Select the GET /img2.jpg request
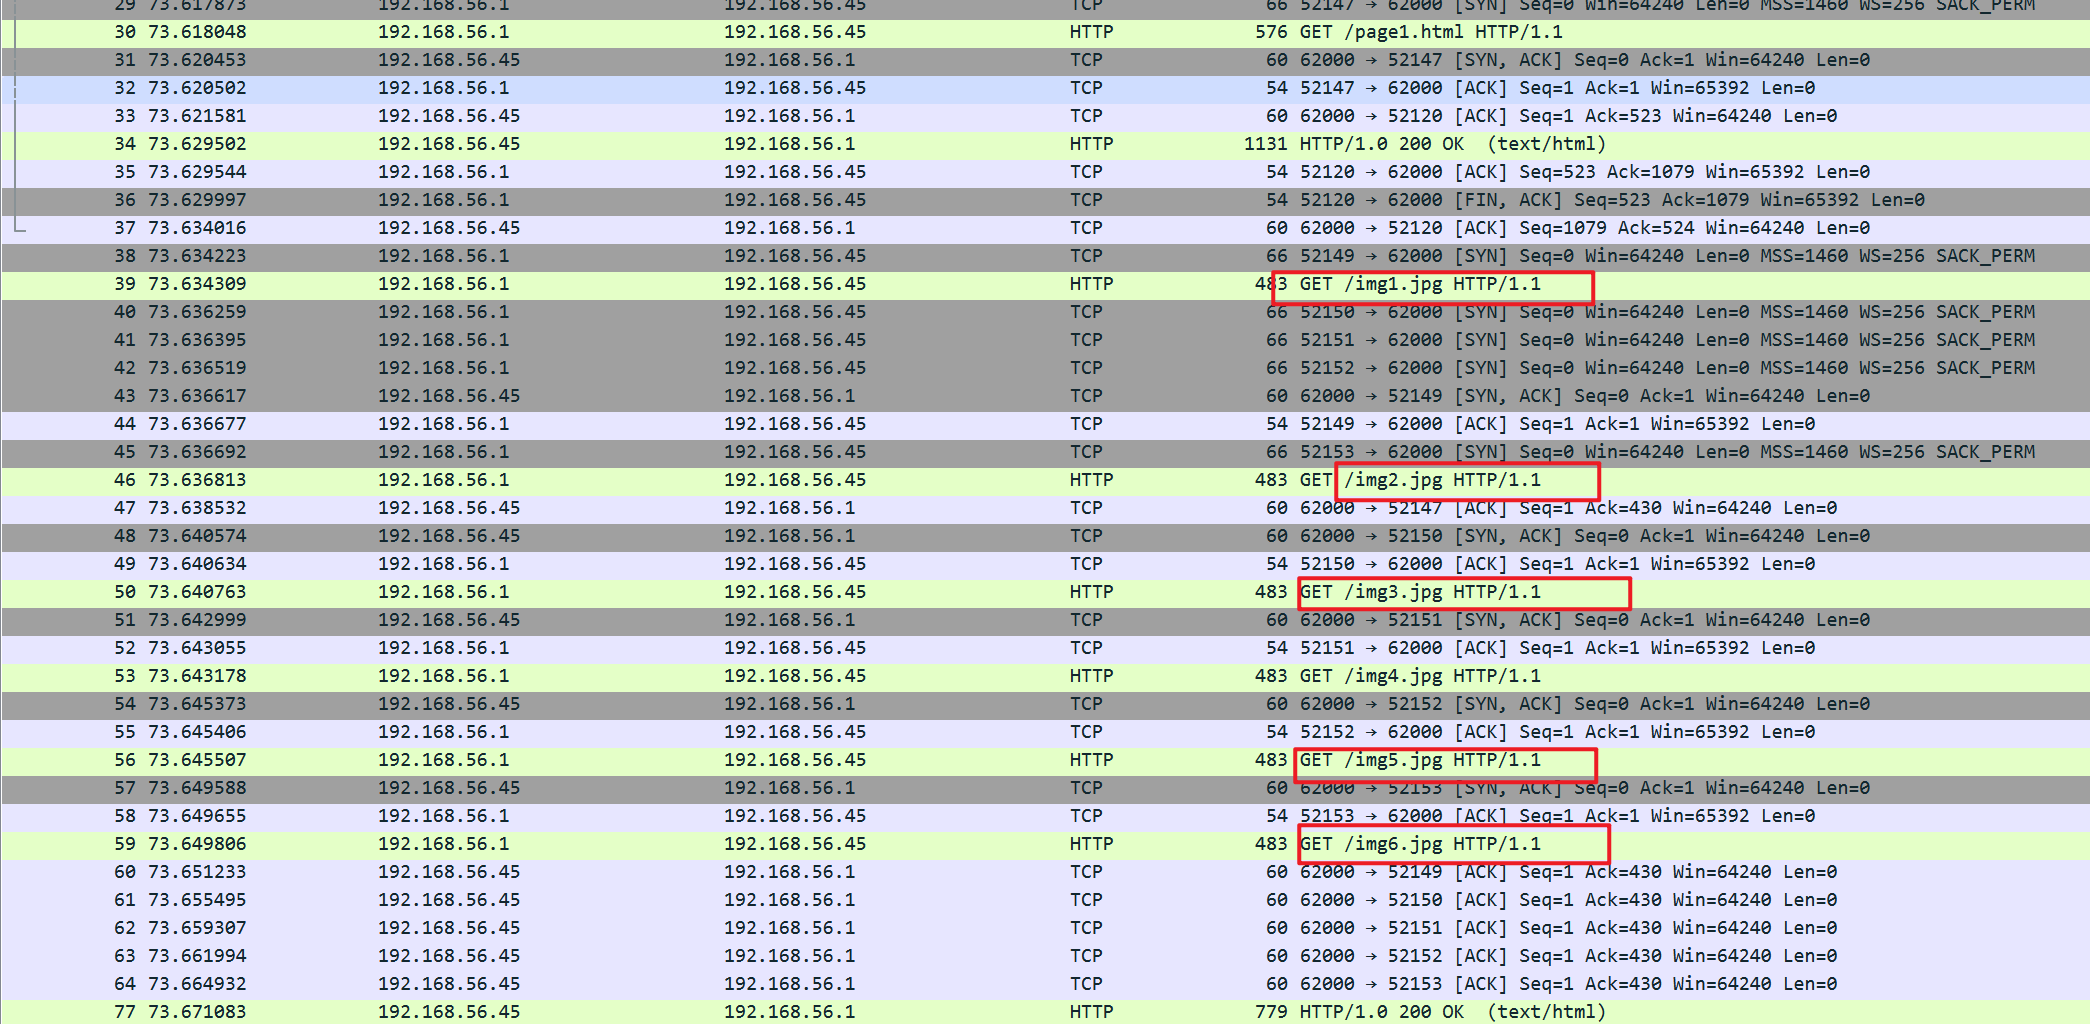This screenshot has width=2090, height=1024. point(1045,480)
